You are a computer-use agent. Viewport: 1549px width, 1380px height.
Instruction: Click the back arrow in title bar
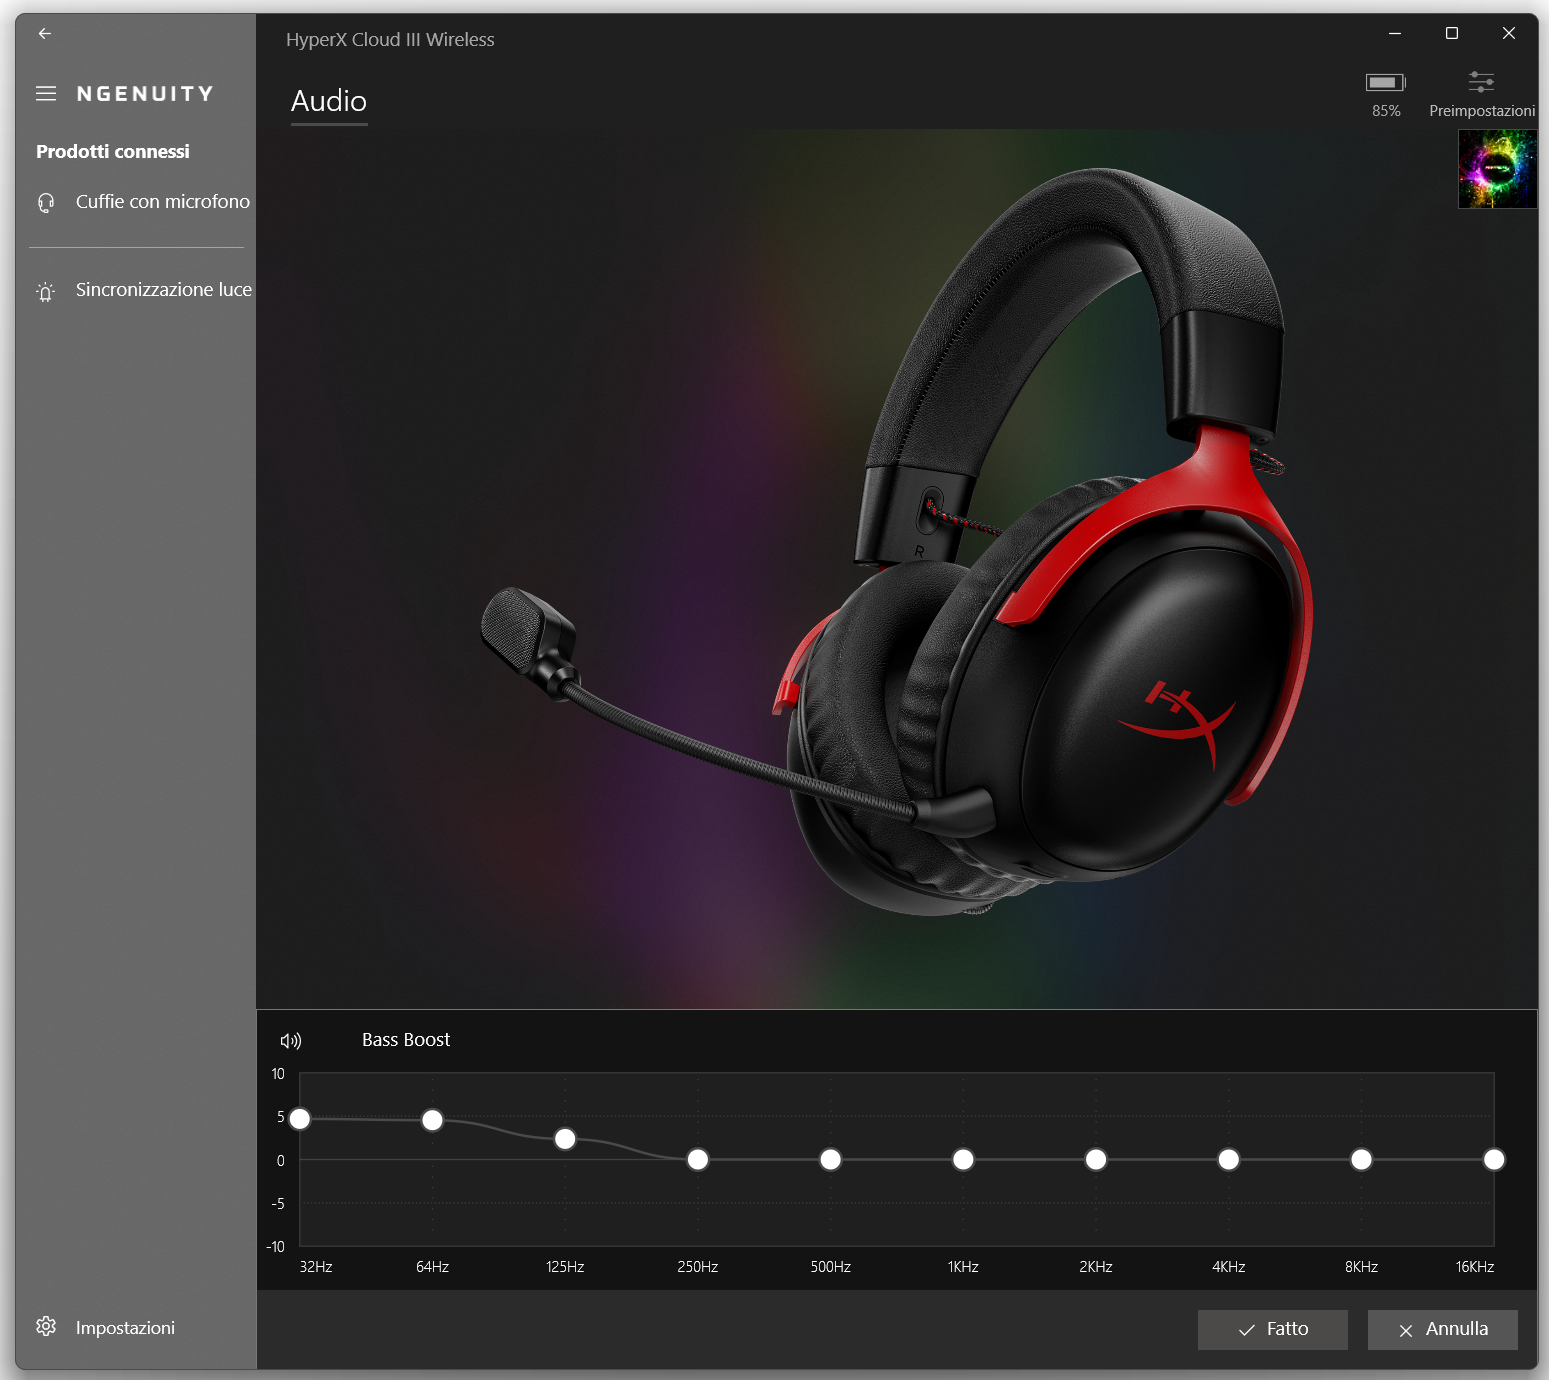pos(44,33)
